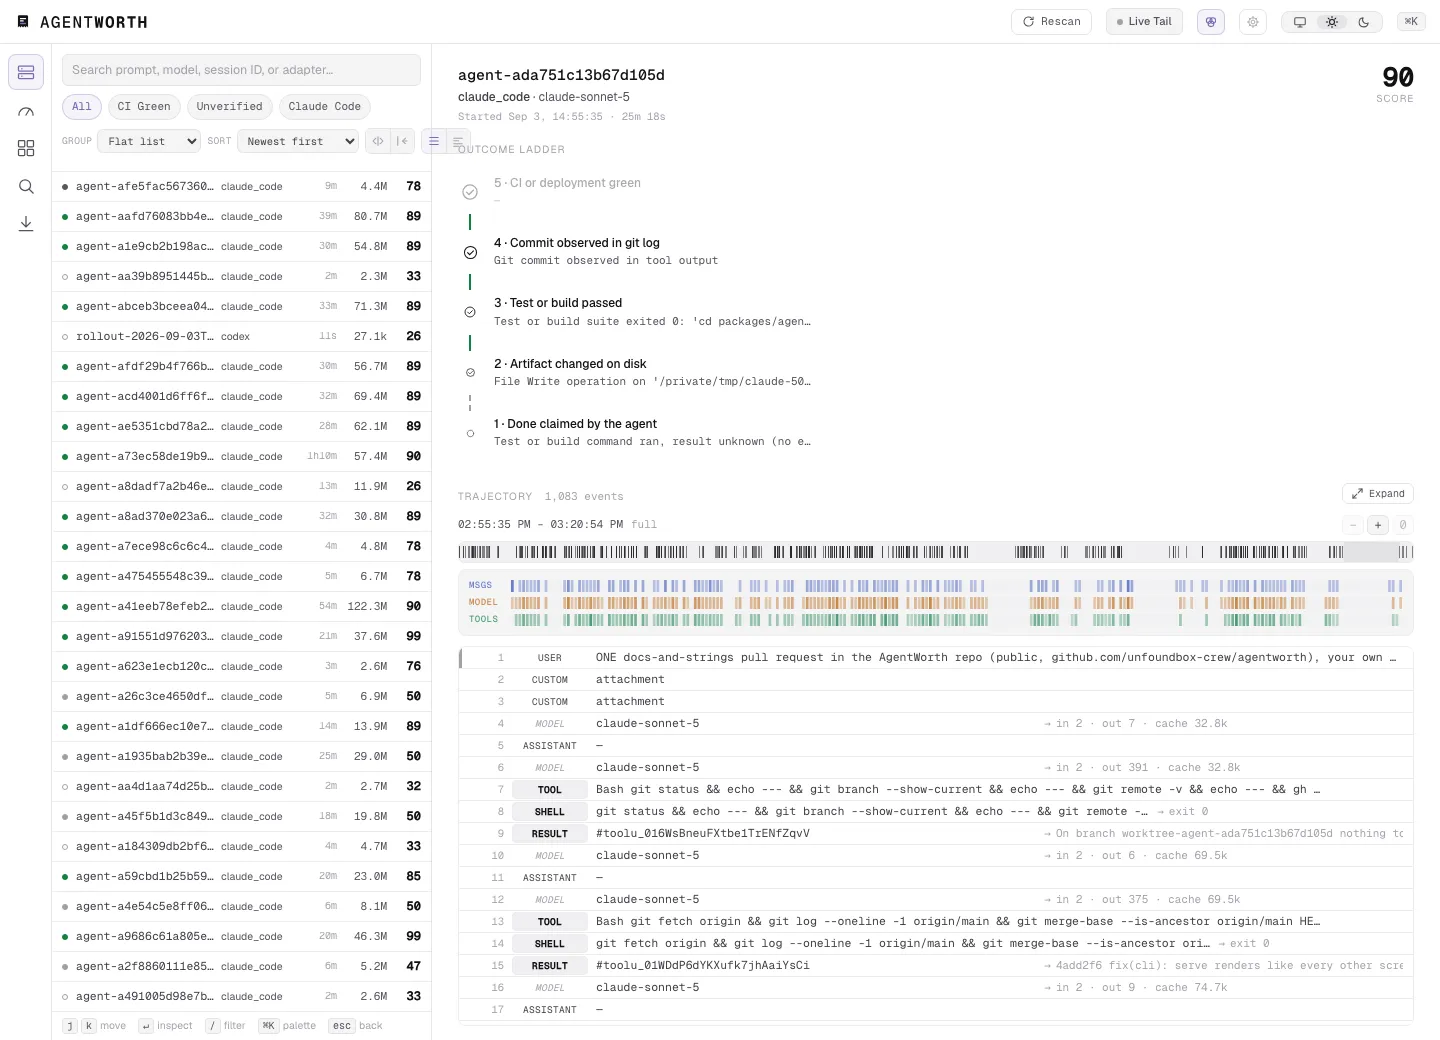Click the collapse-to-left panel icon
The width and height of the screenshot is (1440, 1040).
point(402,141)
